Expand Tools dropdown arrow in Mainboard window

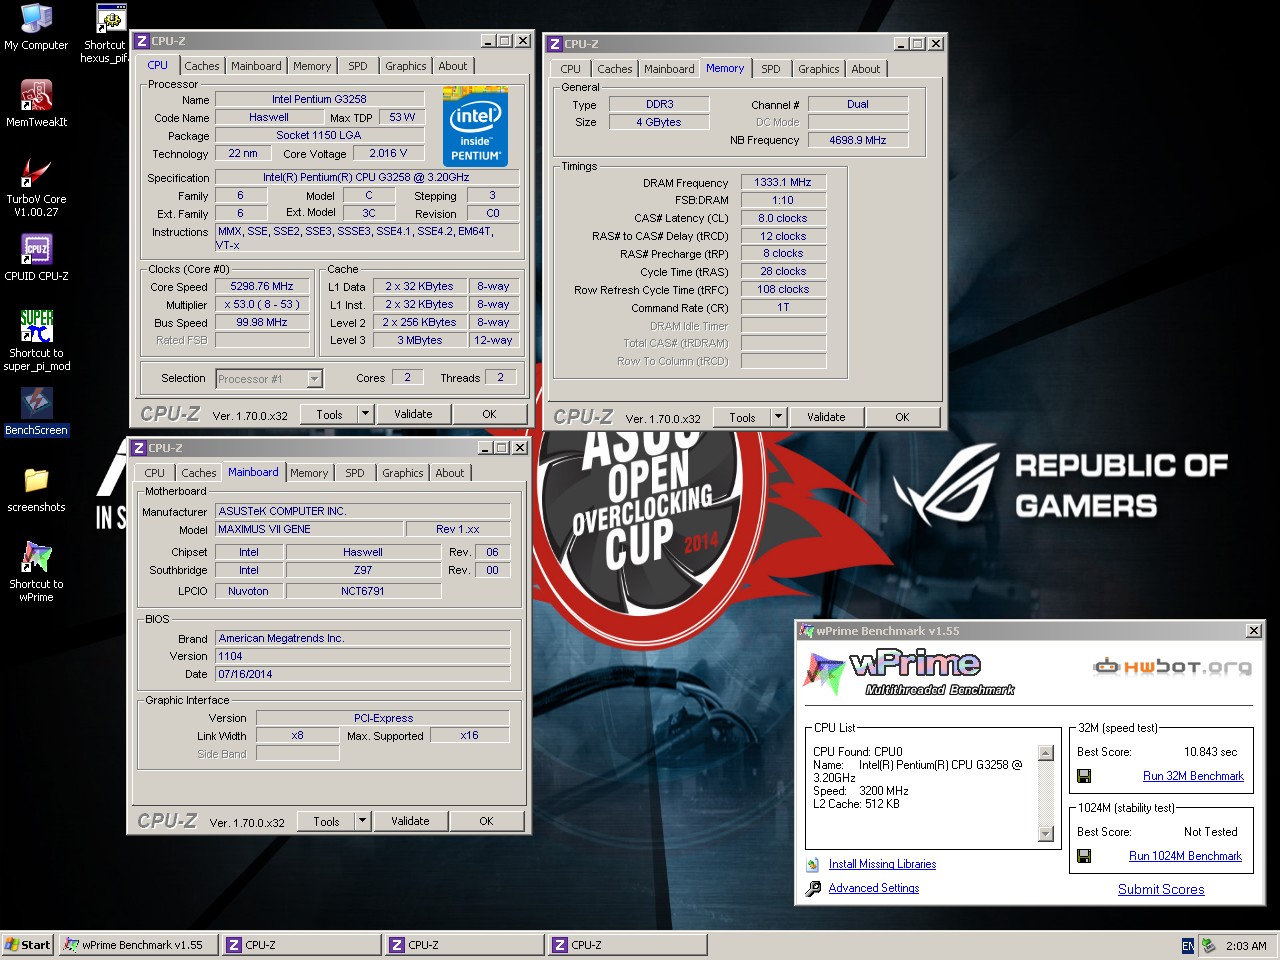click(x=362, y=821)
